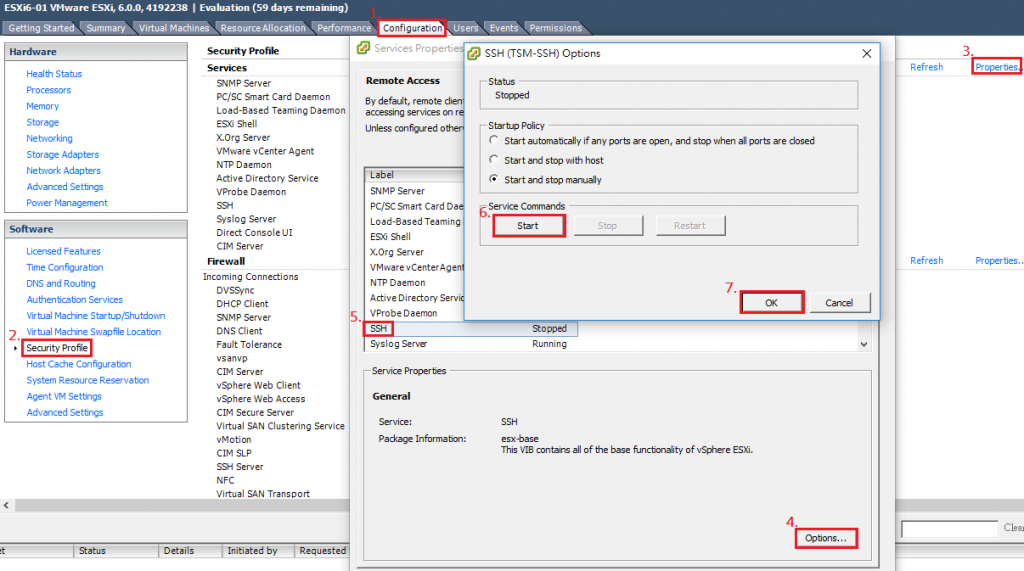Open Firewall Properties link
This screenshot has height=571, width=1024.
click(x=998, y=261)
